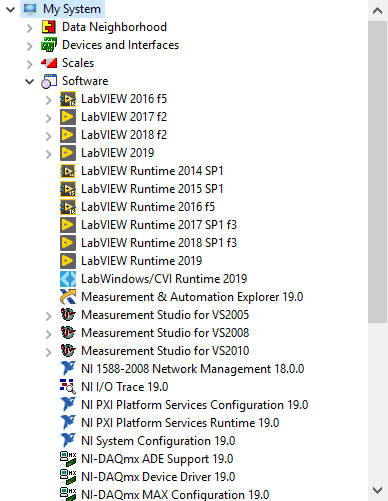Expand the LabVIEW 2018 f2 node
388x501 pixels.
click(49, 136)
